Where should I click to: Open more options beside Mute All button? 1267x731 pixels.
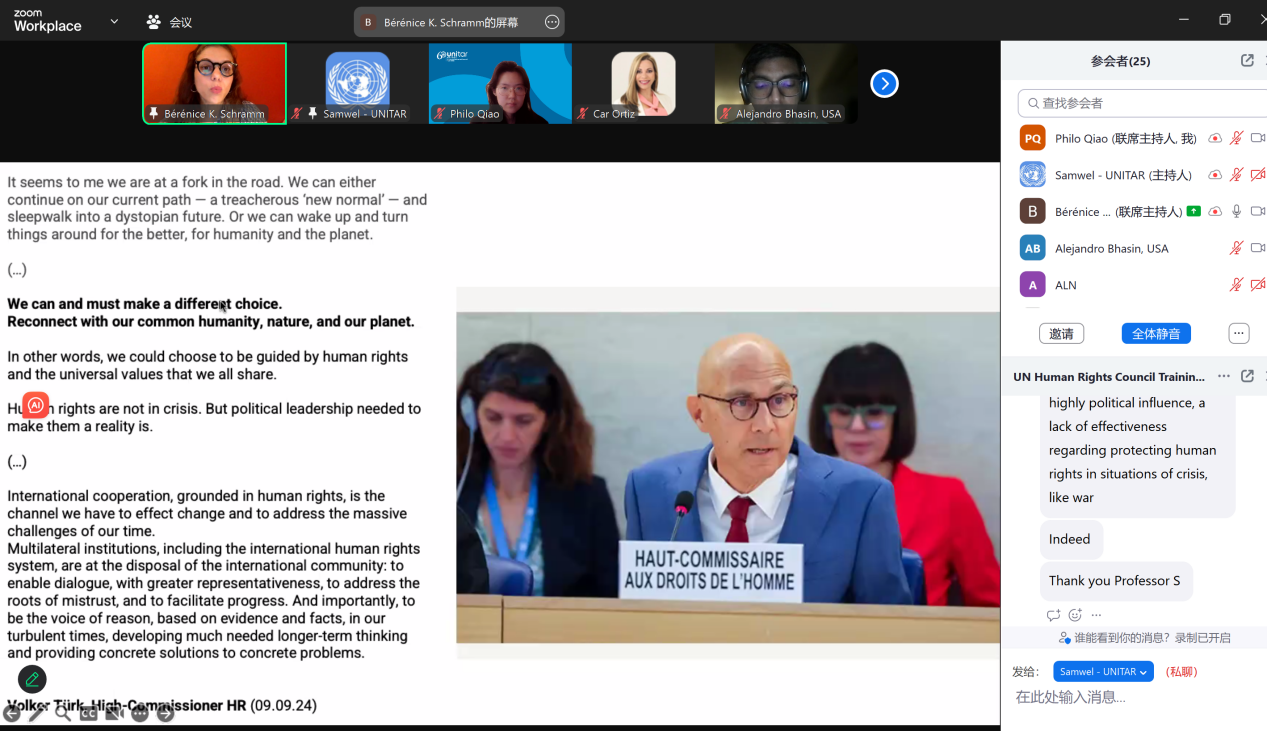coord(1238,333)
